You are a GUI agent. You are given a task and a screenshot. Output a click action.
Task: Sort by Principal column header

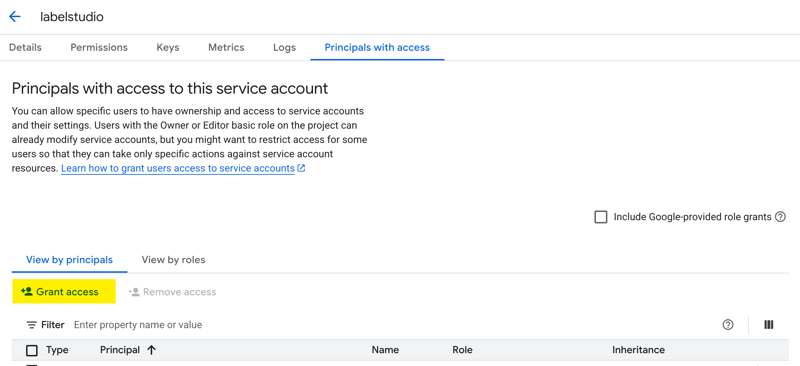(120, 350)
